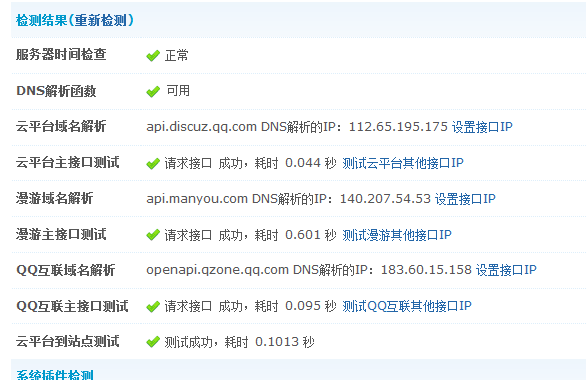Click the IP address 140.207.54.53
586x380 pixels.
pos(385,199)
